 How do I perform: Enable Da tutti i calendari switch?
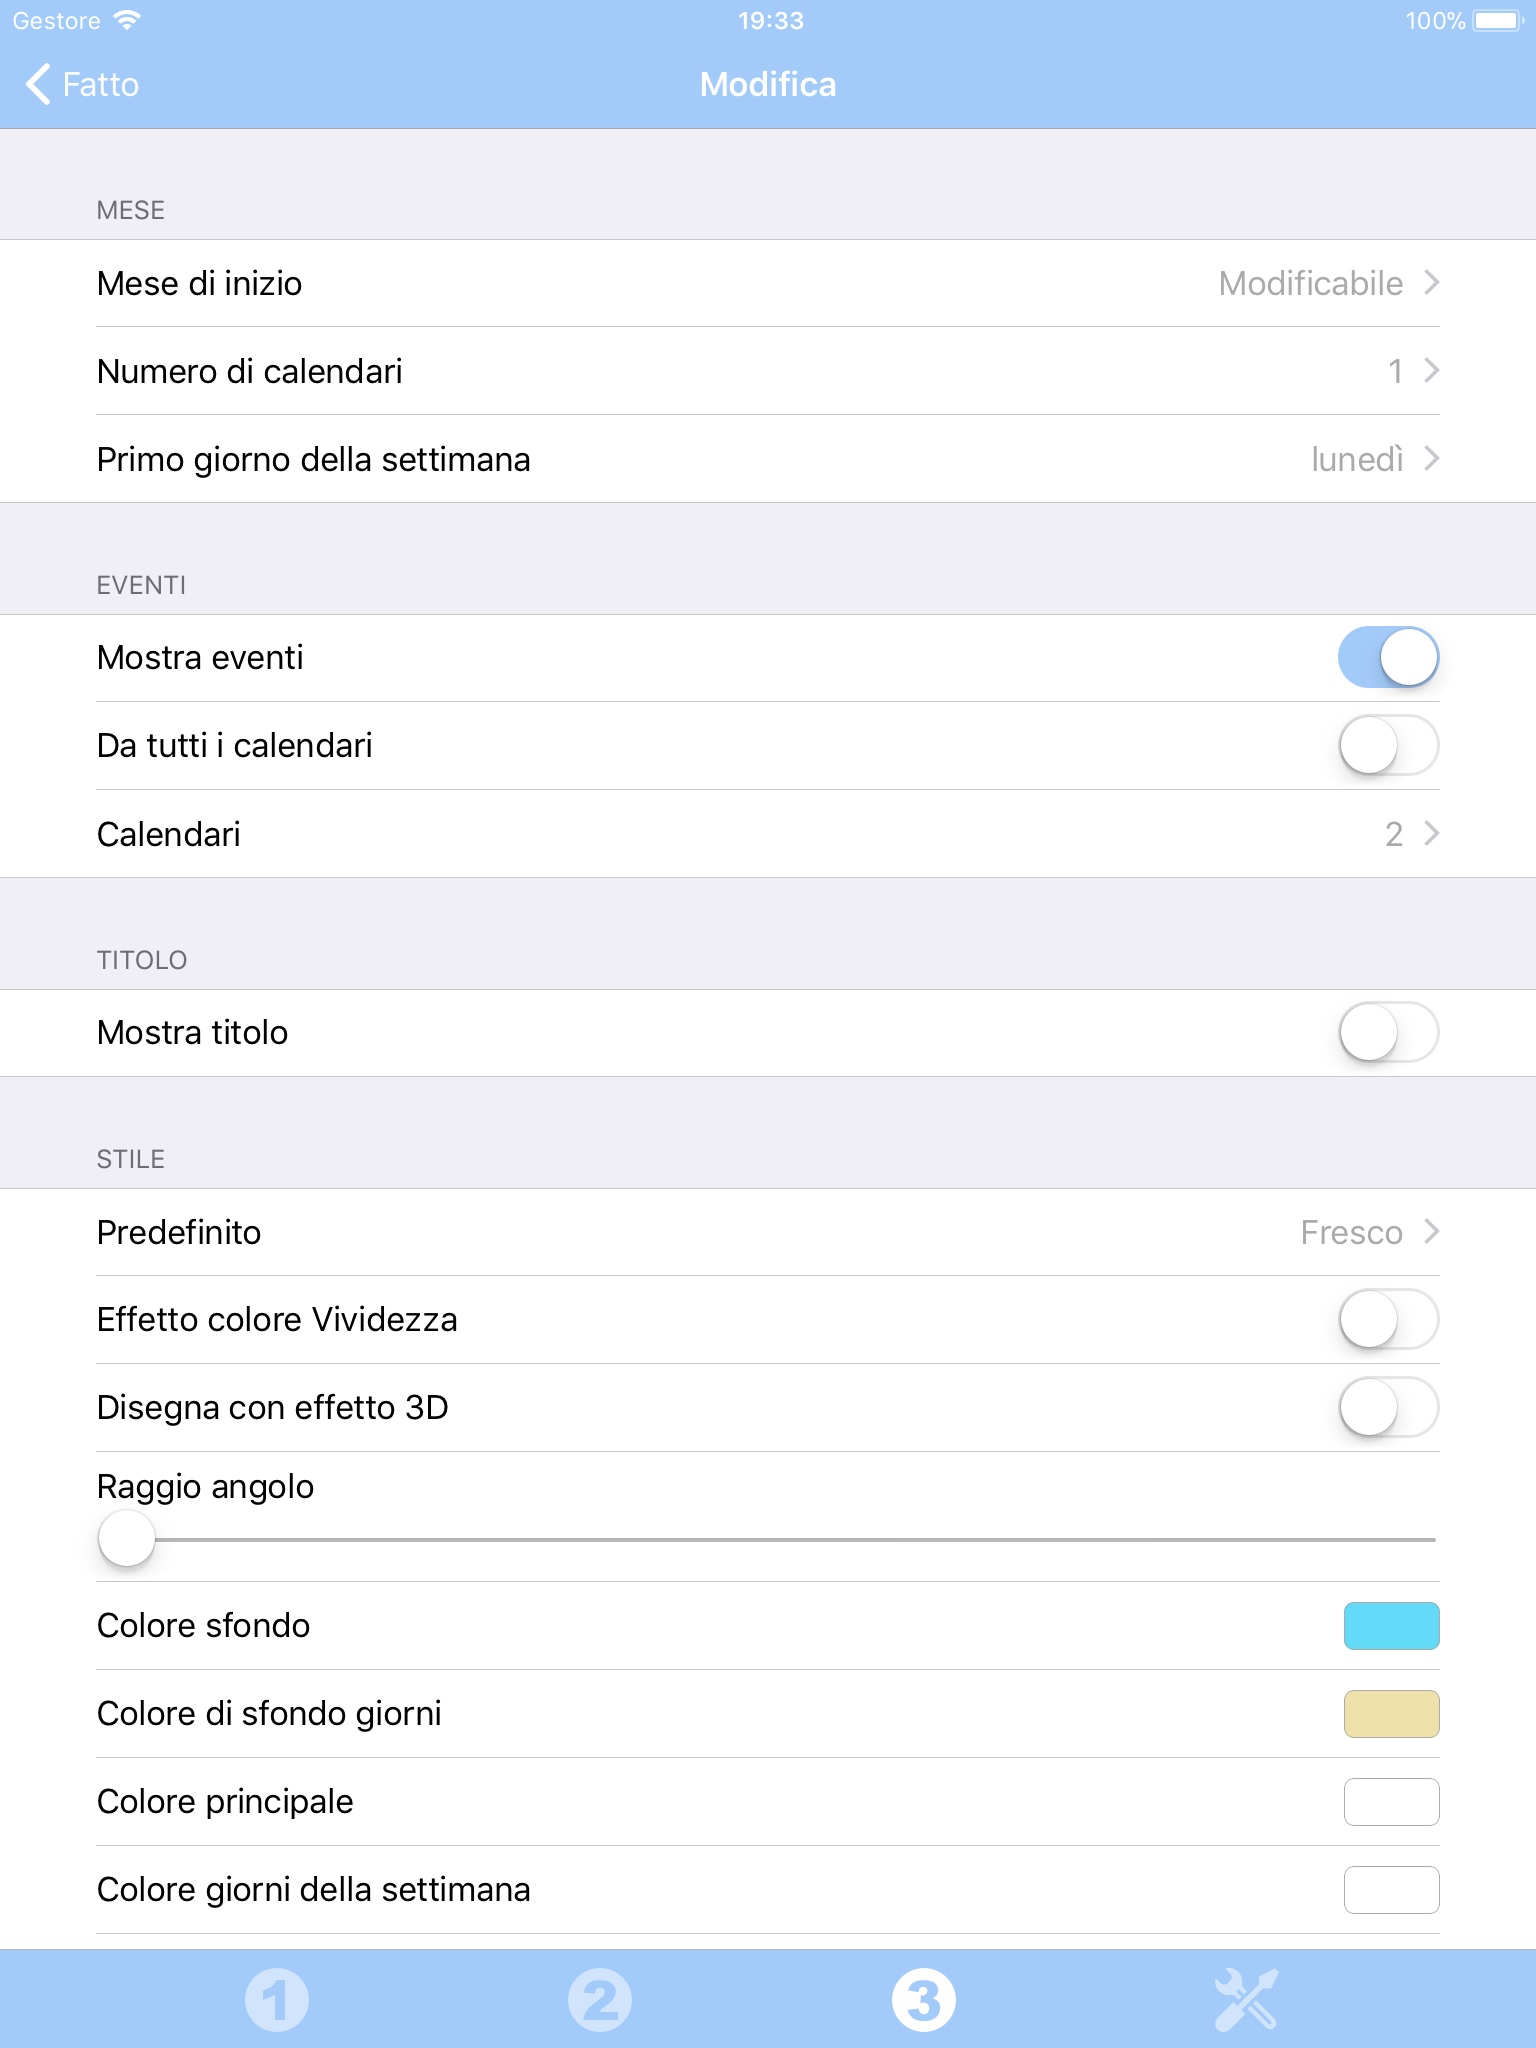coord(1388,746)
